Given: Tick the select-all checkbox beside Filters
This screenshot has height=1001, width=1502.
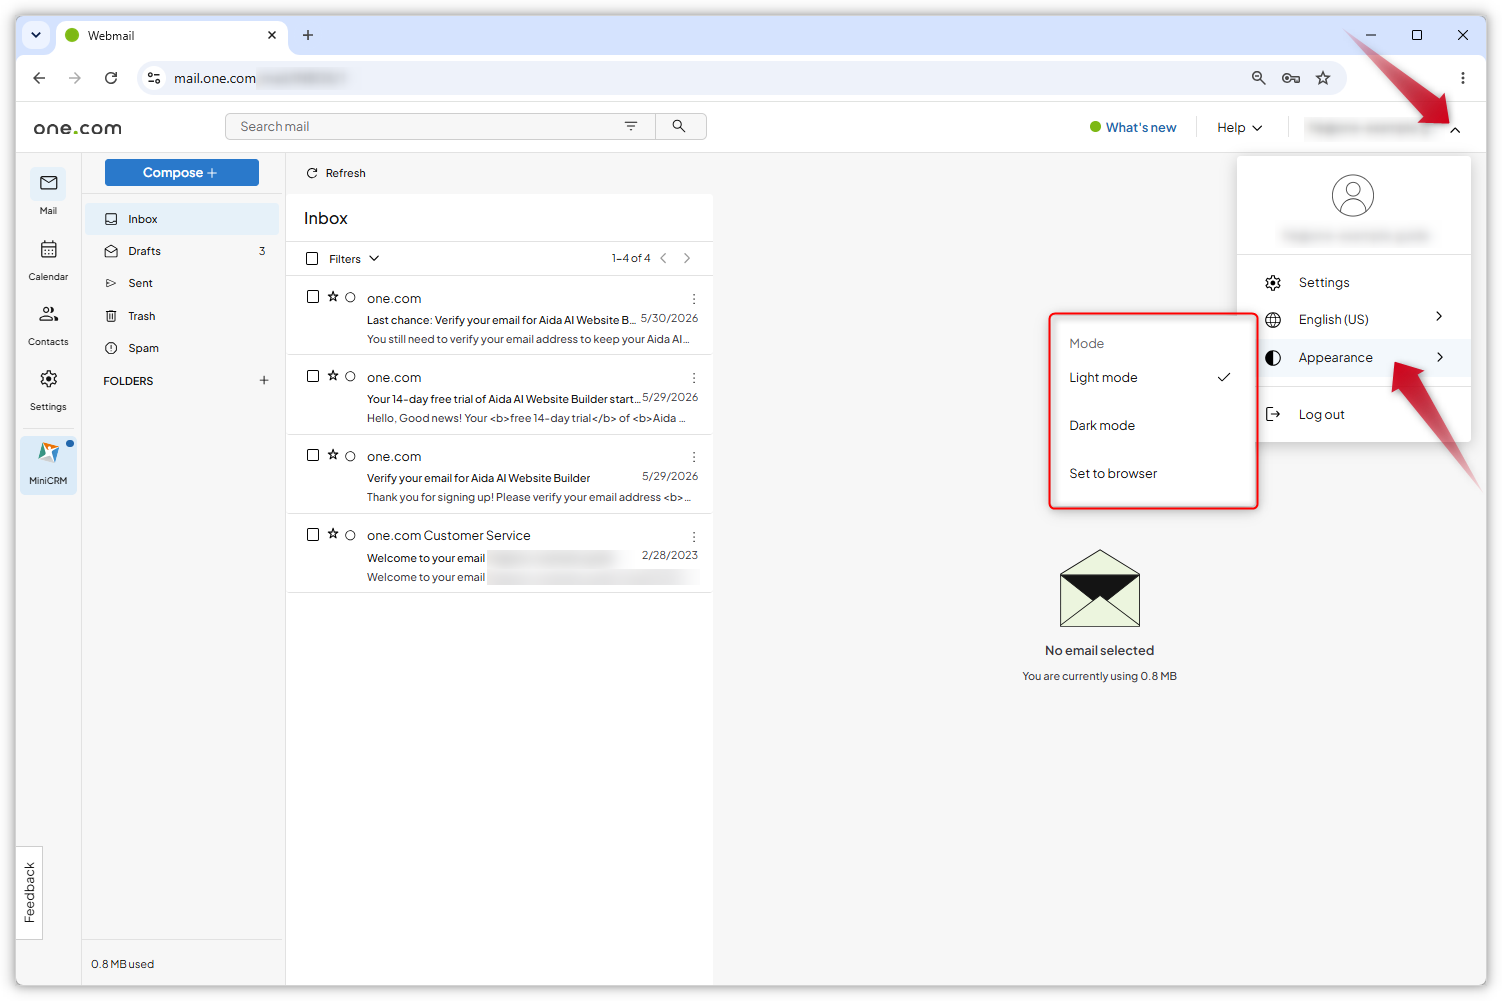Looking at the screenshot, I should (x=312, y=258).
